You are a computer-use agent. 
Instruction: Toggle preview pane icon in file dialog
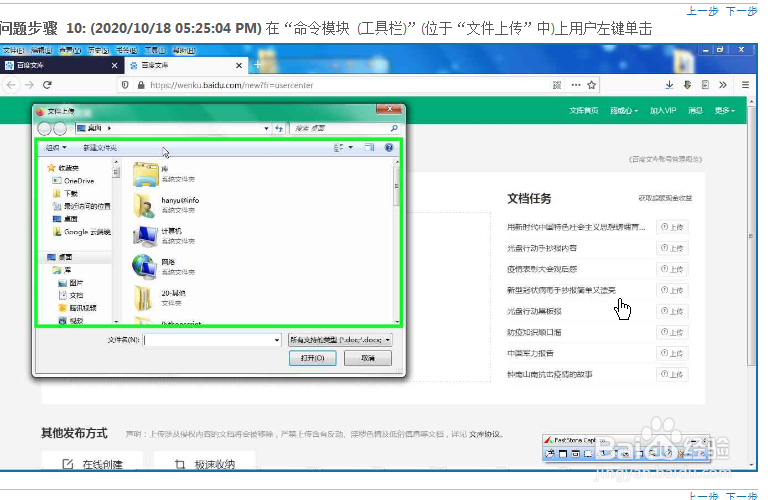[x=369, y=147]
